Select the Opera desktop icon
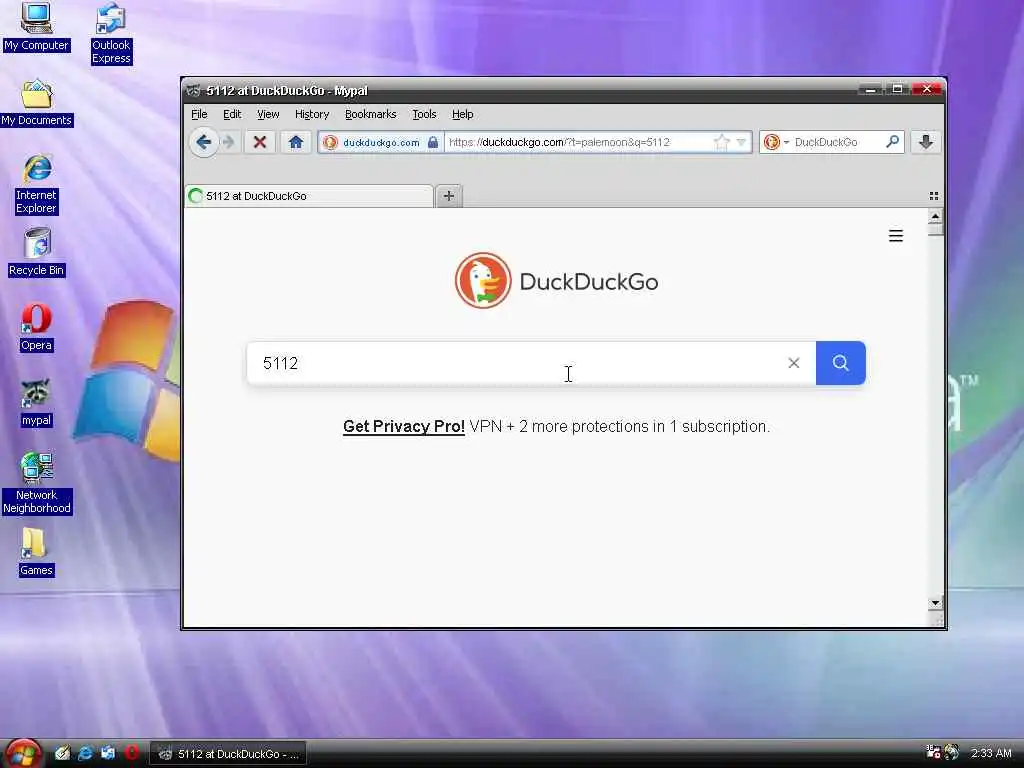This screenshot has height=768, width=1024. (36, 328)
